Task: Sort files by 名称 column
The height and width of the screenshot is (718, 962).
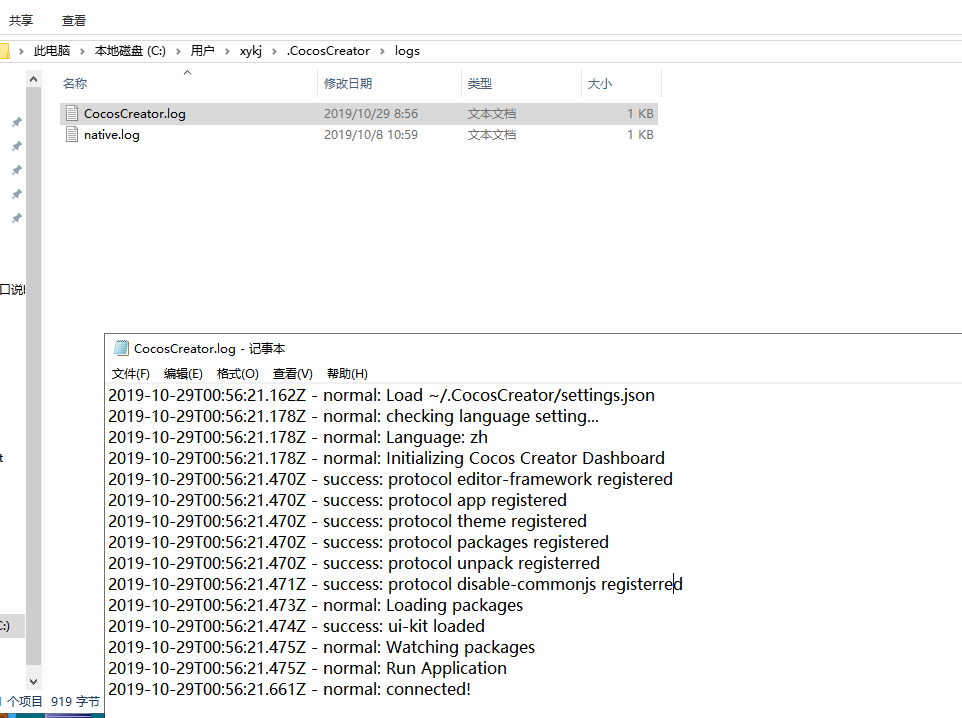Action: click(x=75, y=83)
